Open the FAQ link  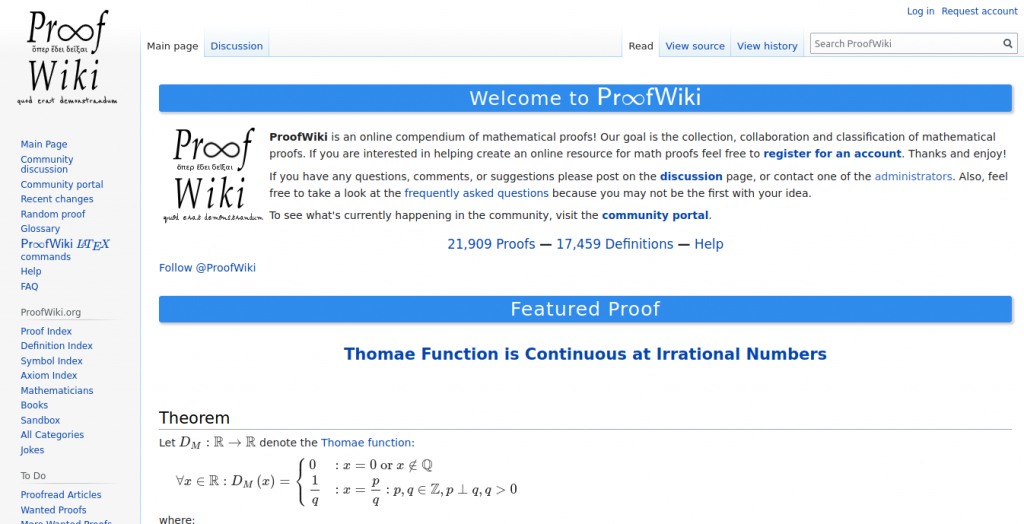[29, 286]
